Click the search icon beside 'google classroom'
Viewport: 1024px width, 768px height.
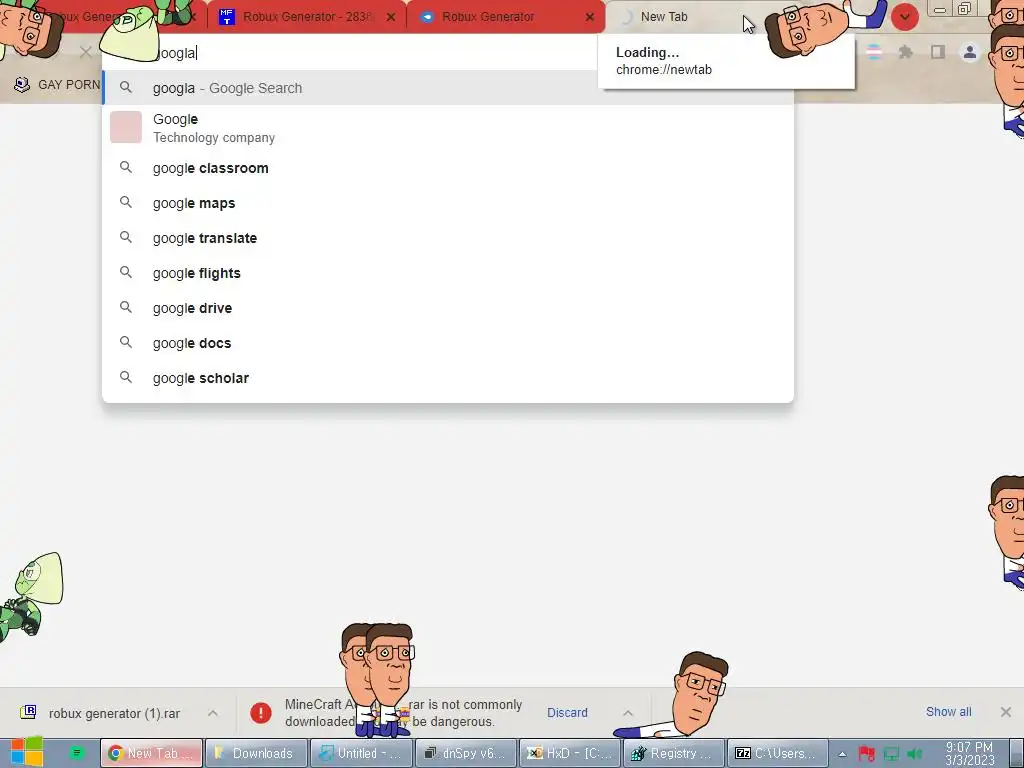(125, 167)
